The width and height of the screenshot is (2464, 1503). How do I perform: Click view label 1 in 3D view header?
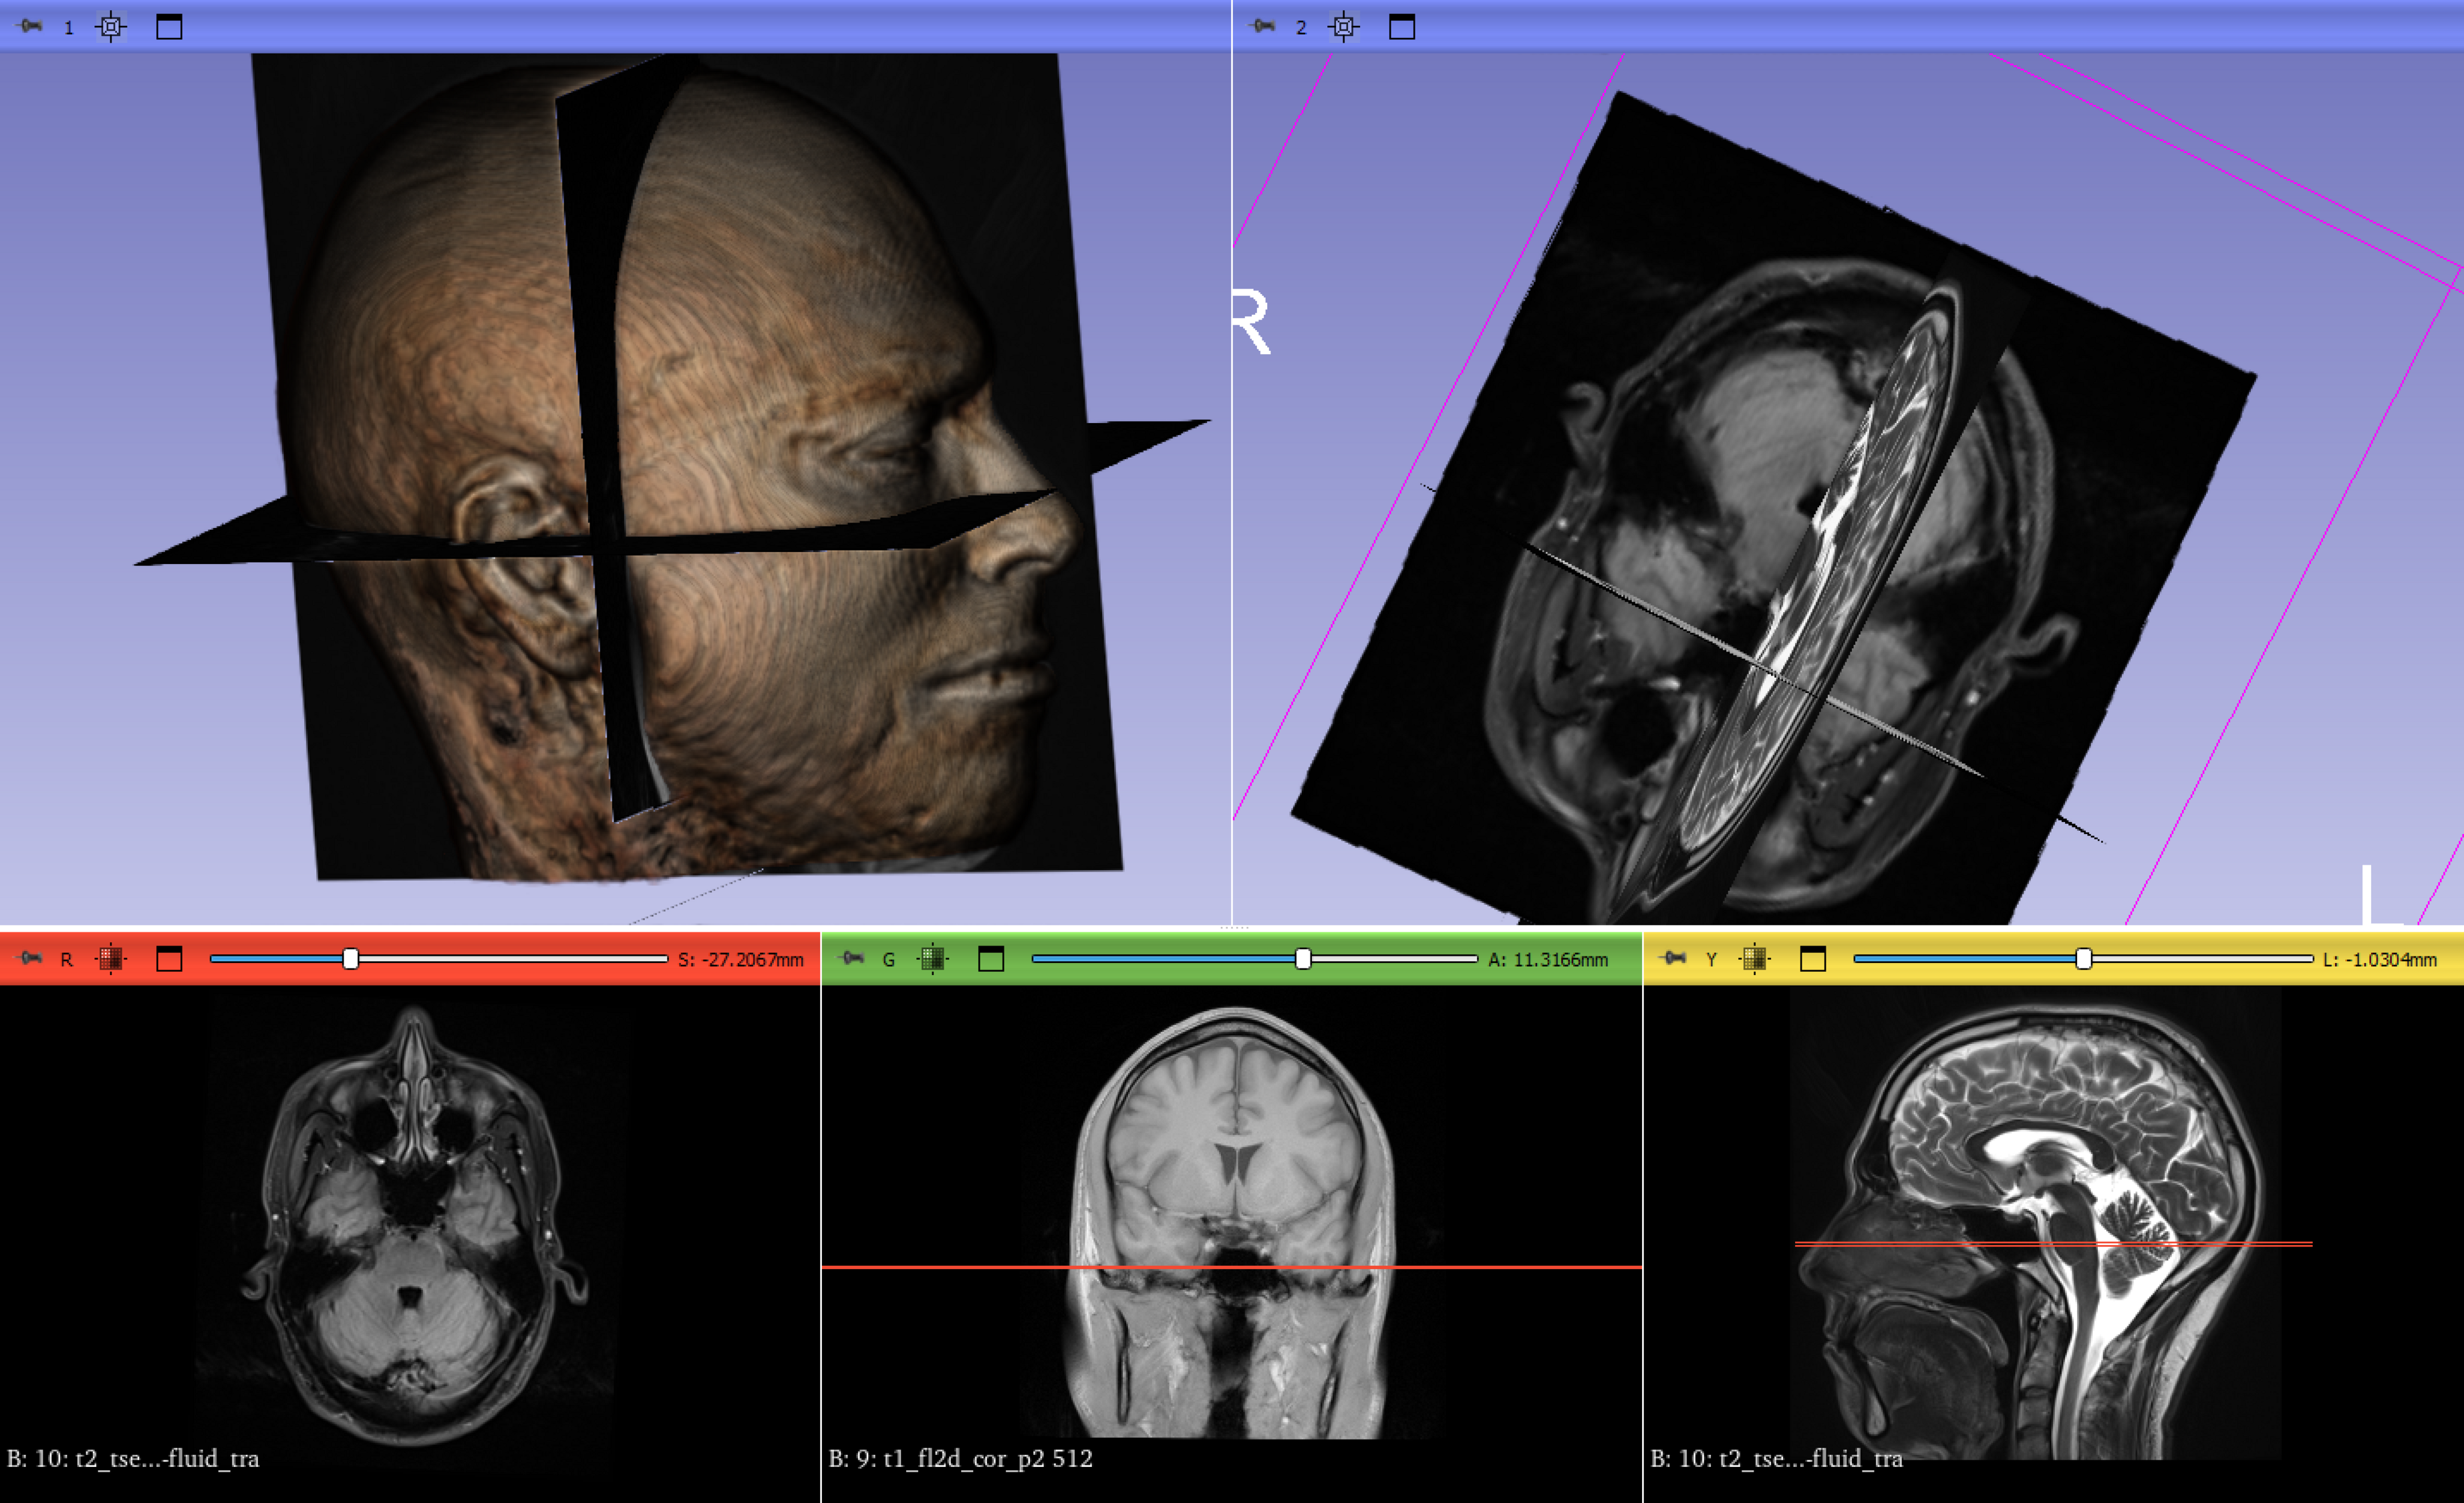coord(69,28)
